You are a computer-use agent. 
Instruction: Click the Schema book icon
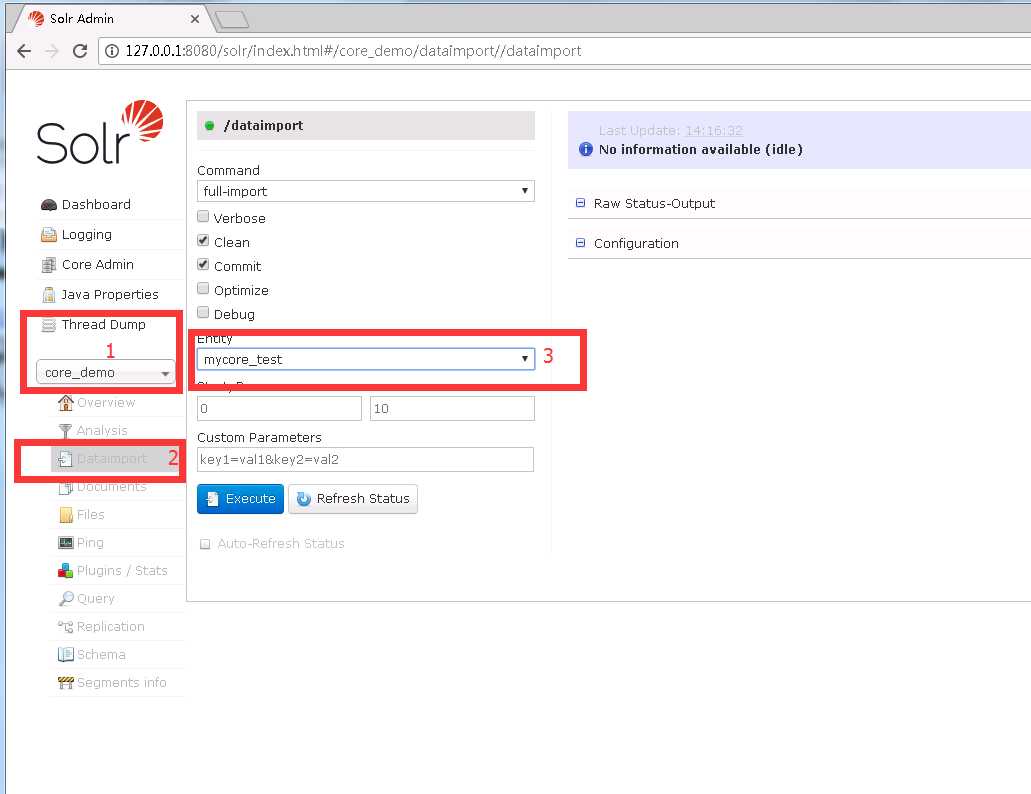click(x=66, y=655)
